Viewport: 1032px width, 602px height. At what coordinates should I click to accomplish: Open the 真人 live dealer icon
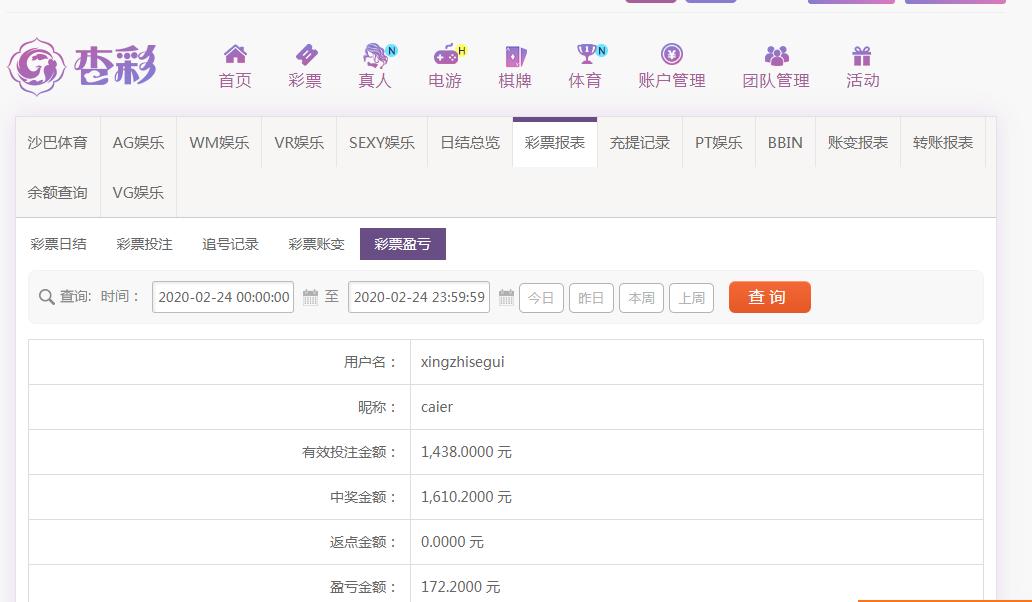pyautogui.click(x=378, y=55)
